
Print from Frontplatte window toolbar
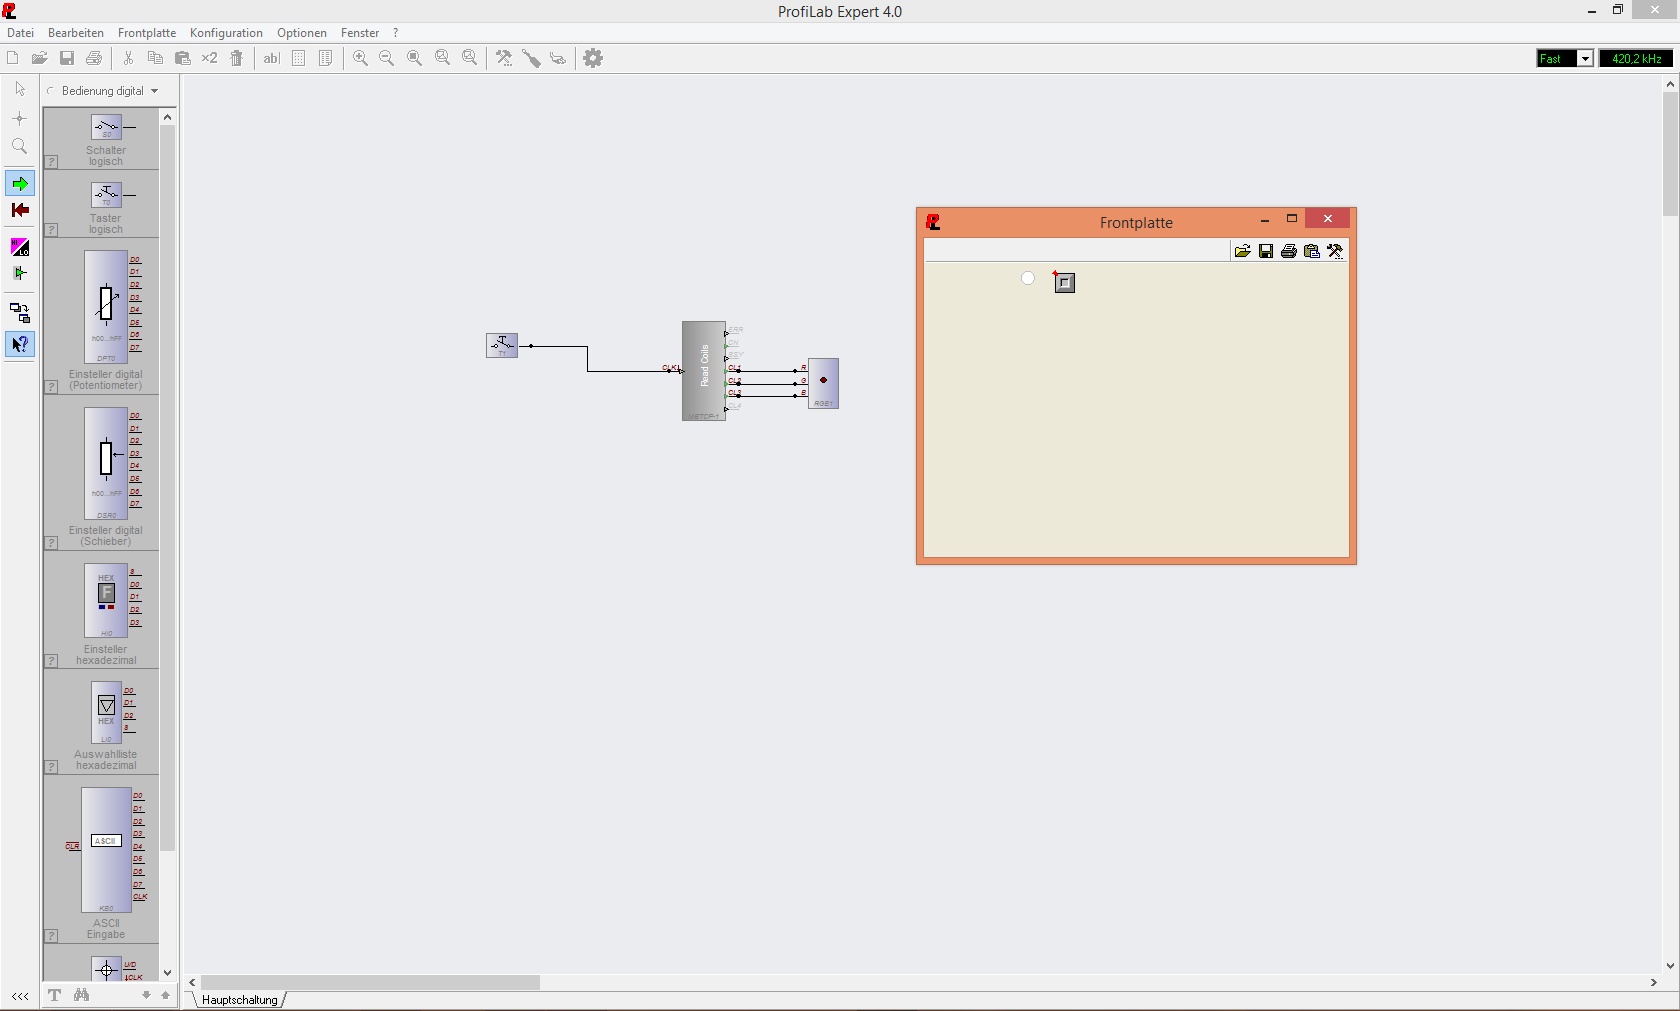[x=1289, y=251]
